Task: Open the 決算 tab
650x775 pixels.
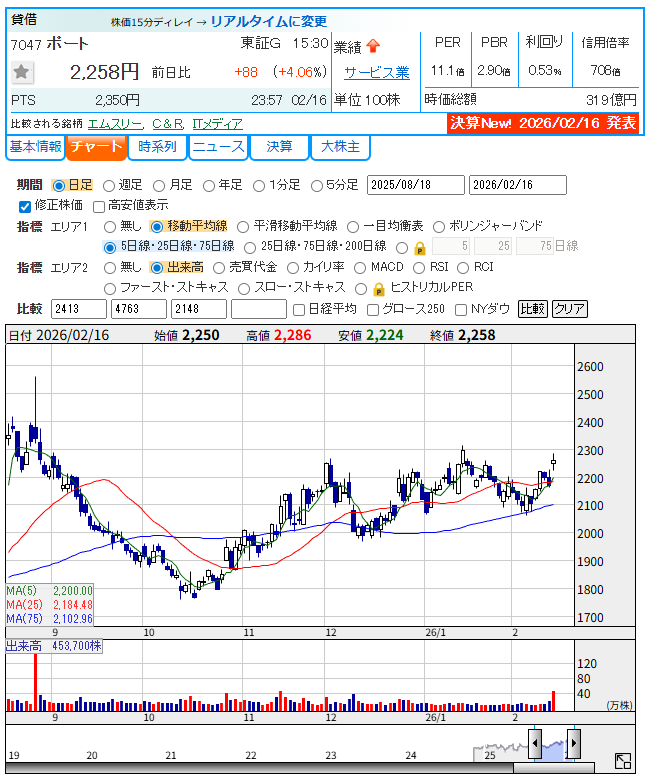Action: [279, 147]
